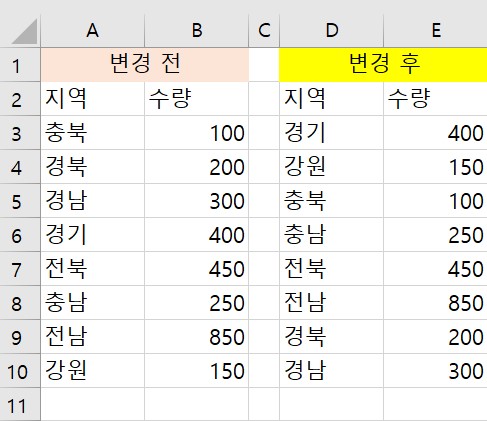This screenshot has width=487, height=421.
Task: Select cell A7 with 전북
Action: coord(93,269)
